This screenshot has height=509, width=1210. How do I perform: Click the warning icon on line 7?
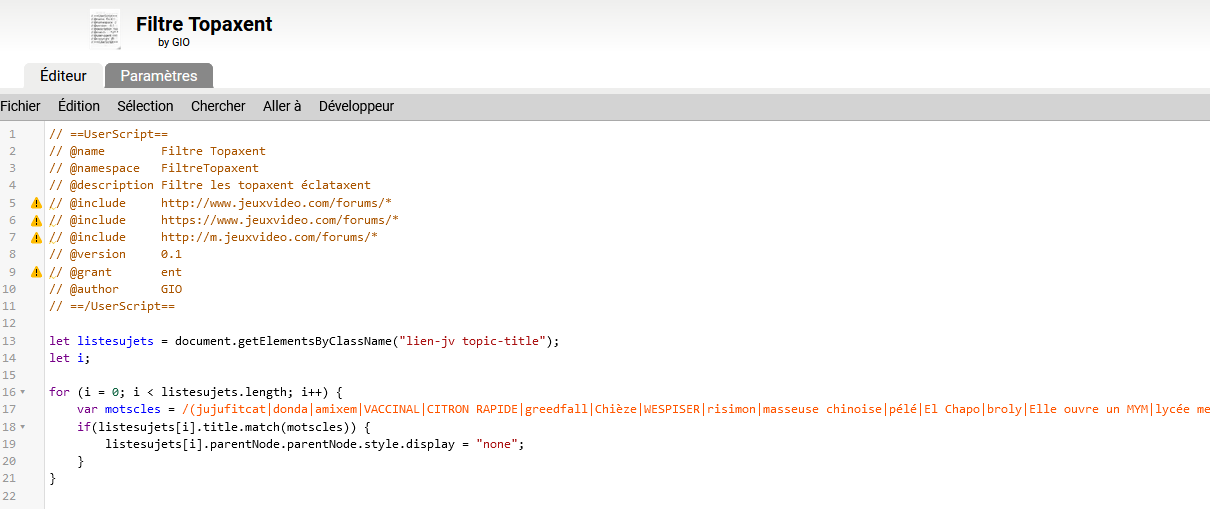[37, 237]
